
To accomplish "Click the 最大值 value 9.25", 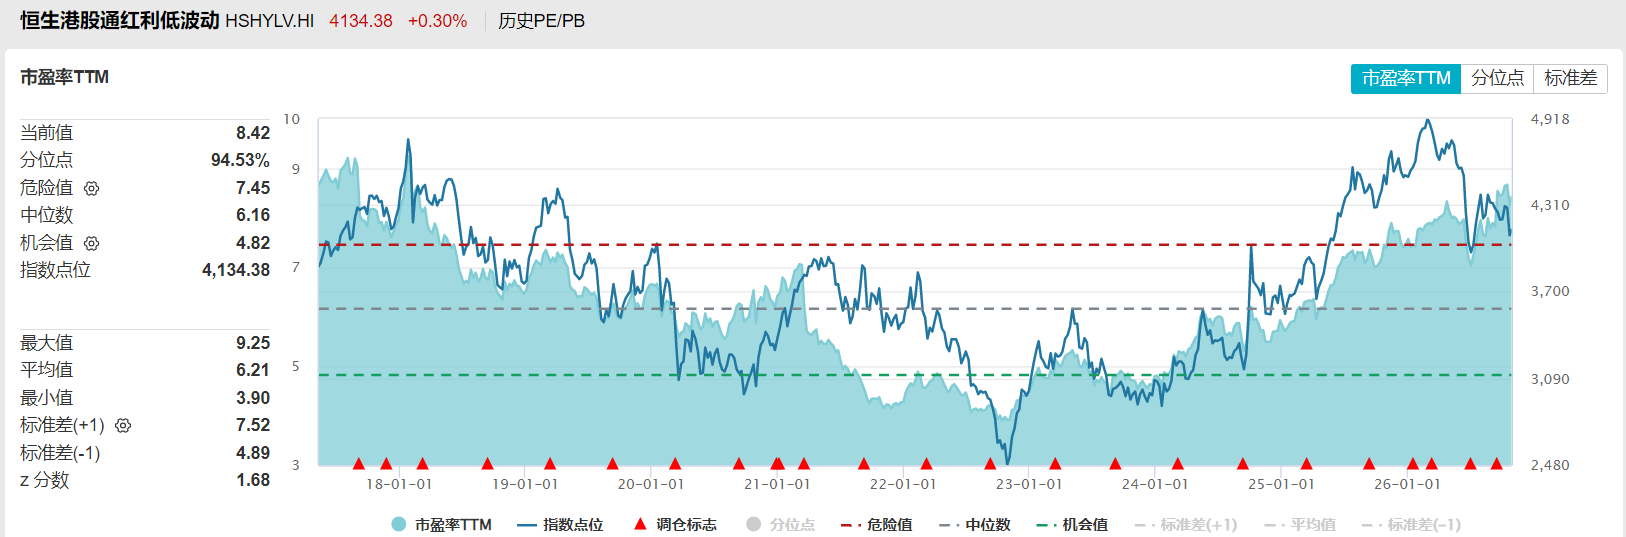I will pos(253,343).
